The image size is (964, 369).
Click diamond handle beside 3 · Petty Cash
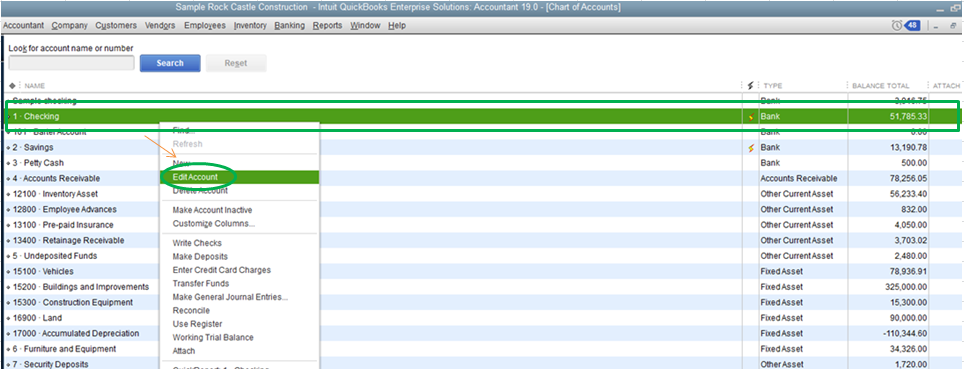point(8,163)
